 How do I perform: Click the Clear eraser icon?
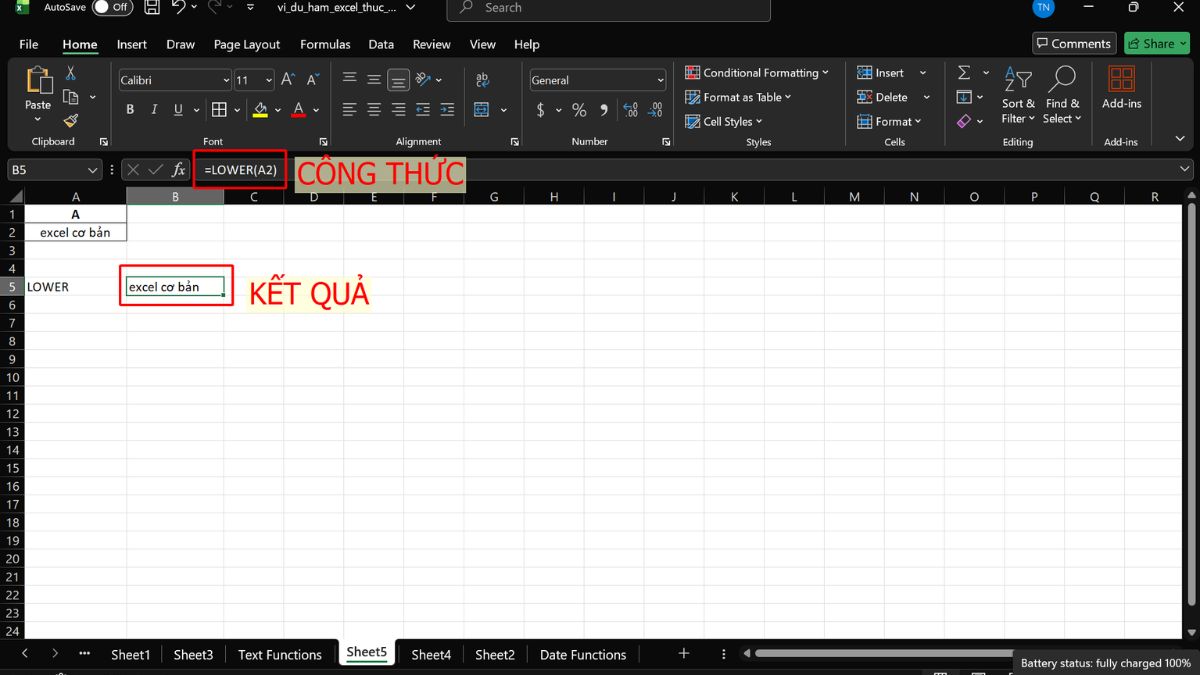(964, 121)
